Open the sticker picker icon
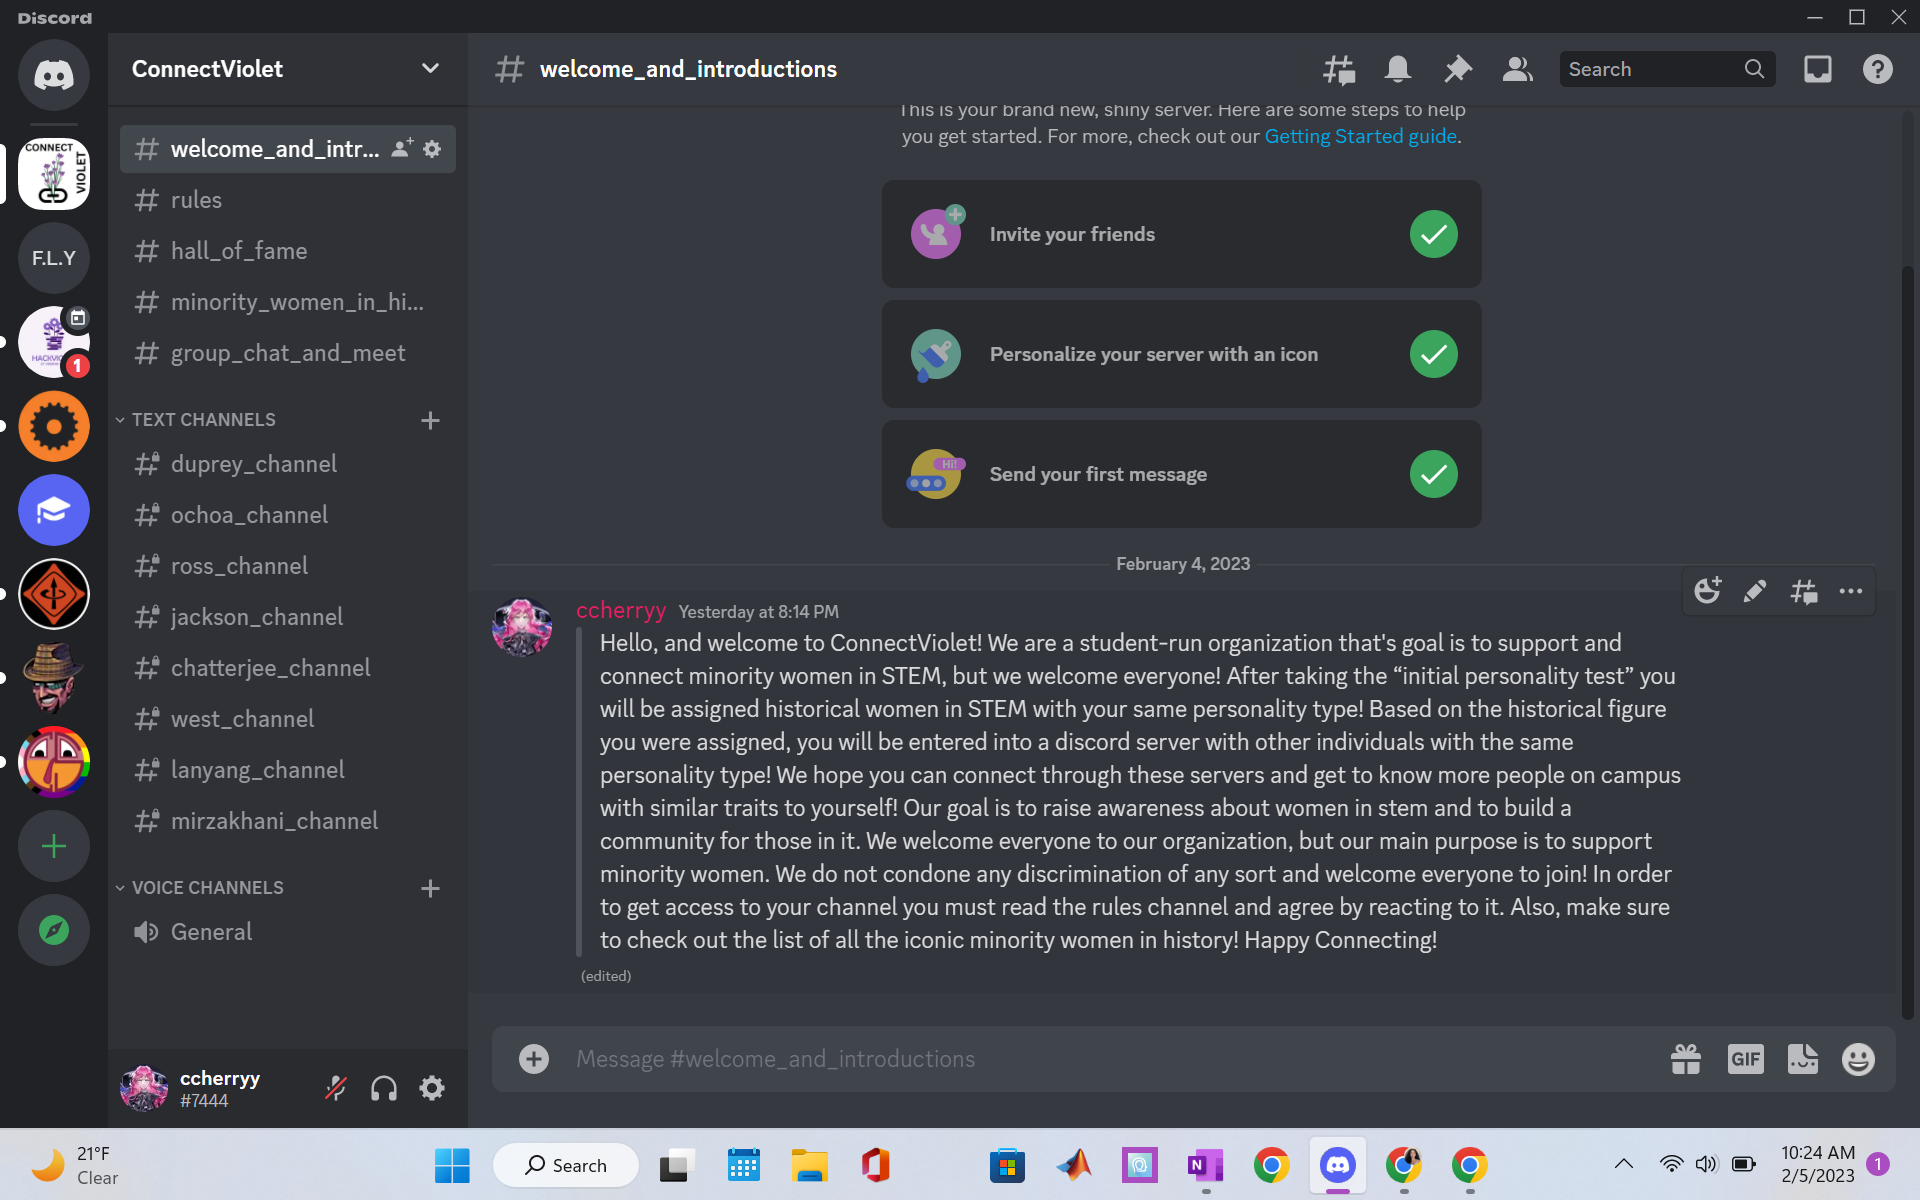 tap(1802, 1059)
